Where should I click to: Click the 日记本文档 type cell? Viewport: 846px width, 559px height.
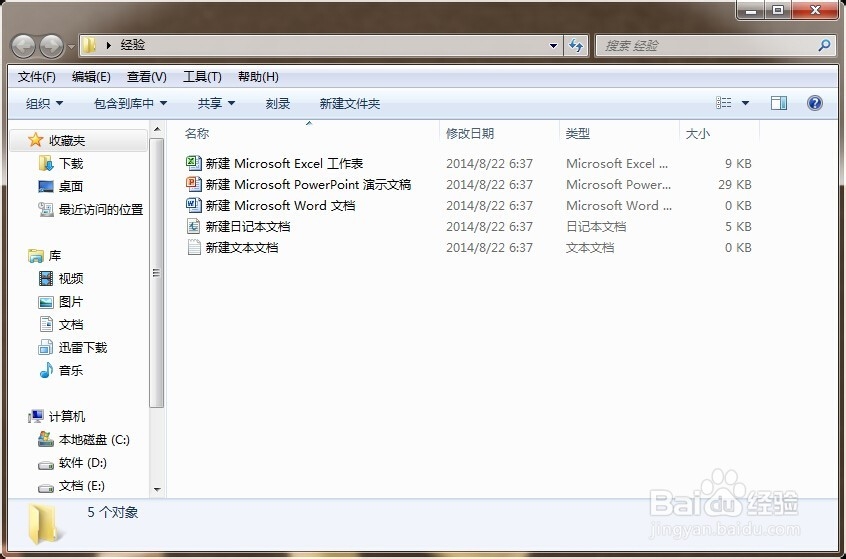tap(596, 227)
